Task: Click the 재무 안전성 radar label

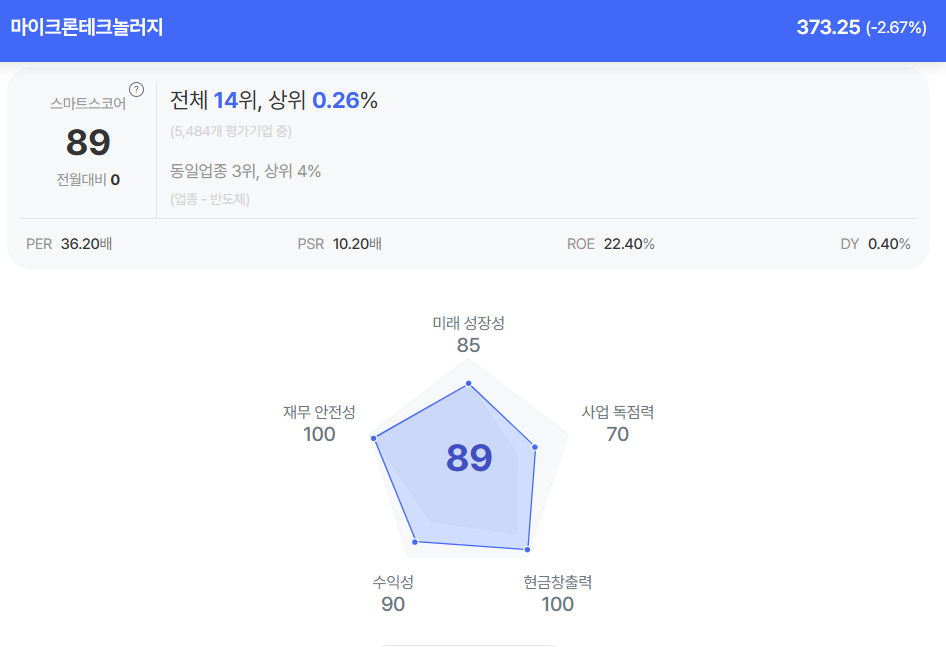Action: (319, 412)
